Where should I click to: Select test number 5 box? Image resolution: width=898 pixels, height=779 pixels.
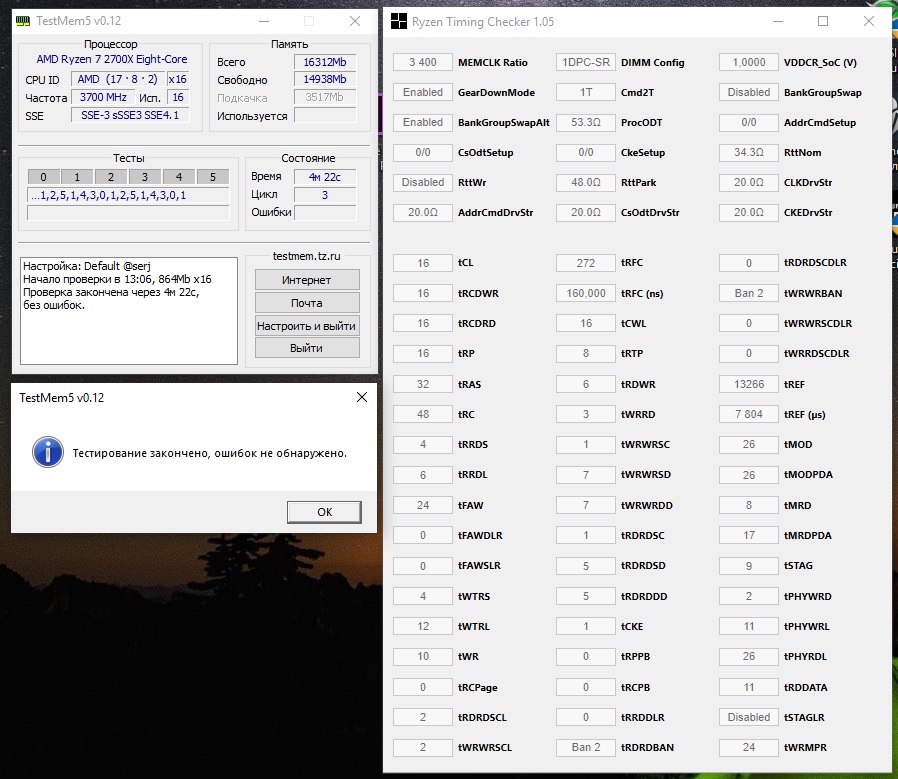pos(212,177)
